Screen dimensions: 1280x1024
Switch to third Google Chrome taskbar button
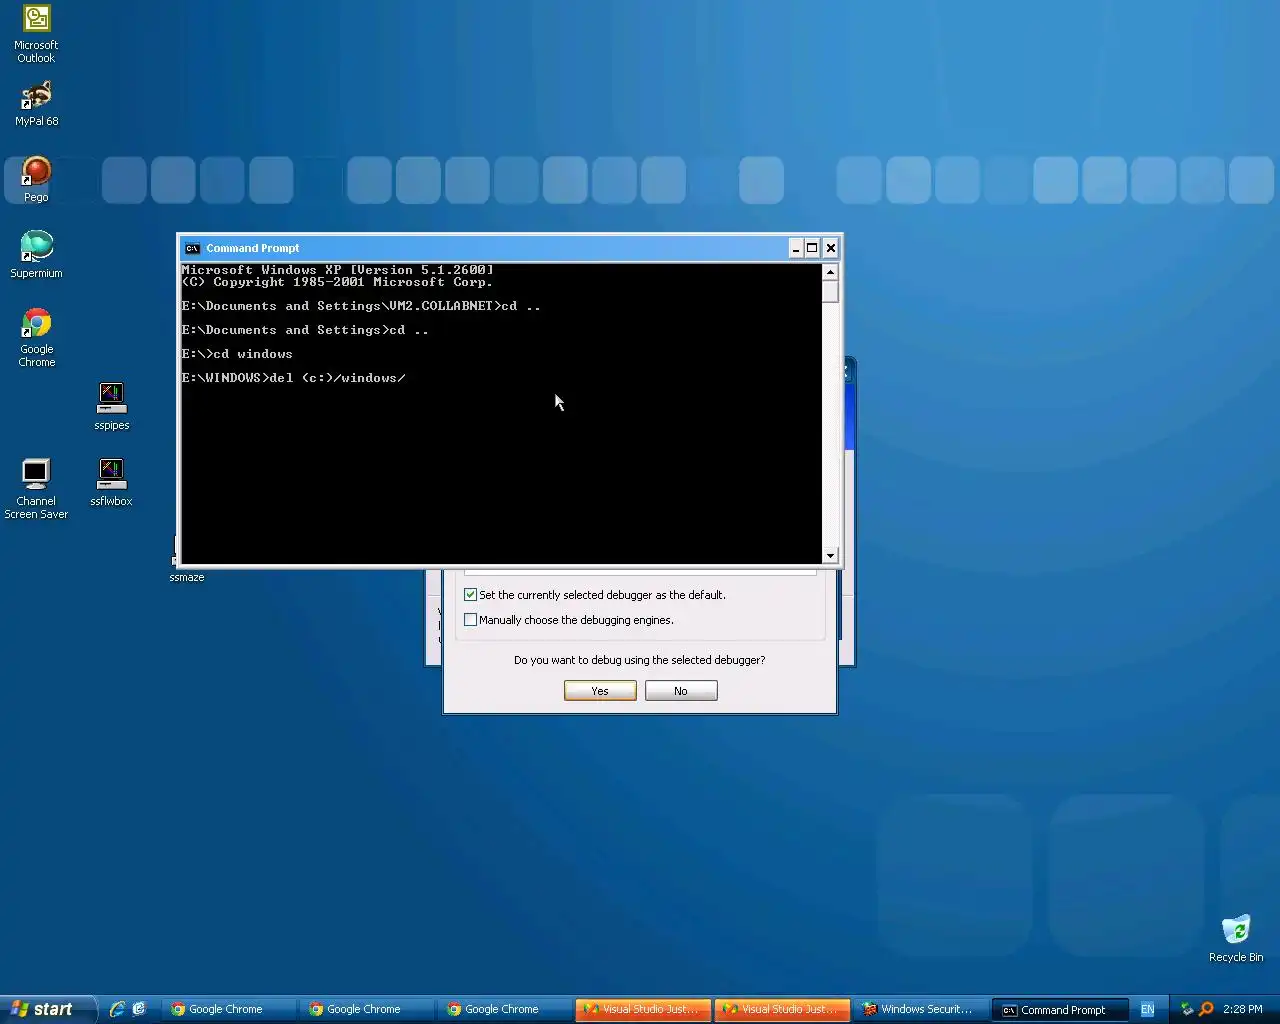(x=504, y=1009)
